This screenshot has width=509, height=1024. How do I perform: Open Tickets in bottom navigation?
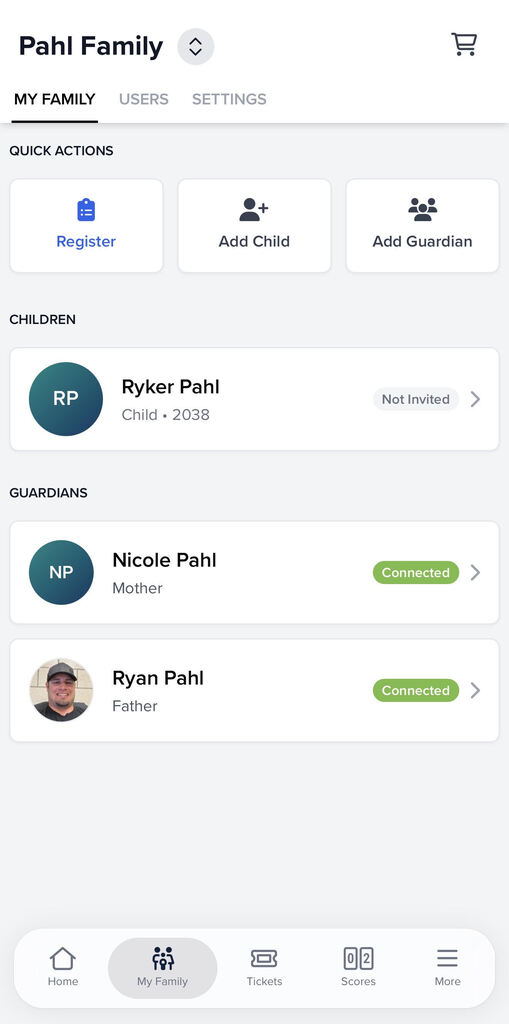tap(264, 967)
